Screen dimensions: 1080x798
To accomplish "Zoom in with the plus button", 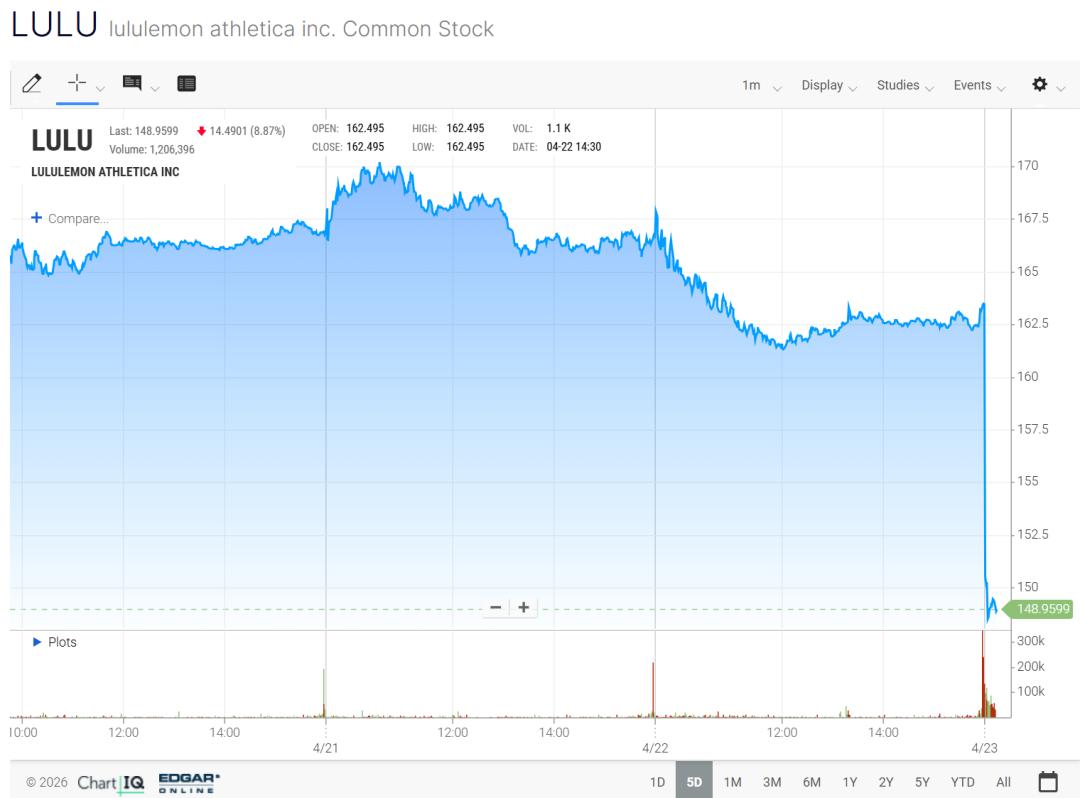I will [523, 608].
